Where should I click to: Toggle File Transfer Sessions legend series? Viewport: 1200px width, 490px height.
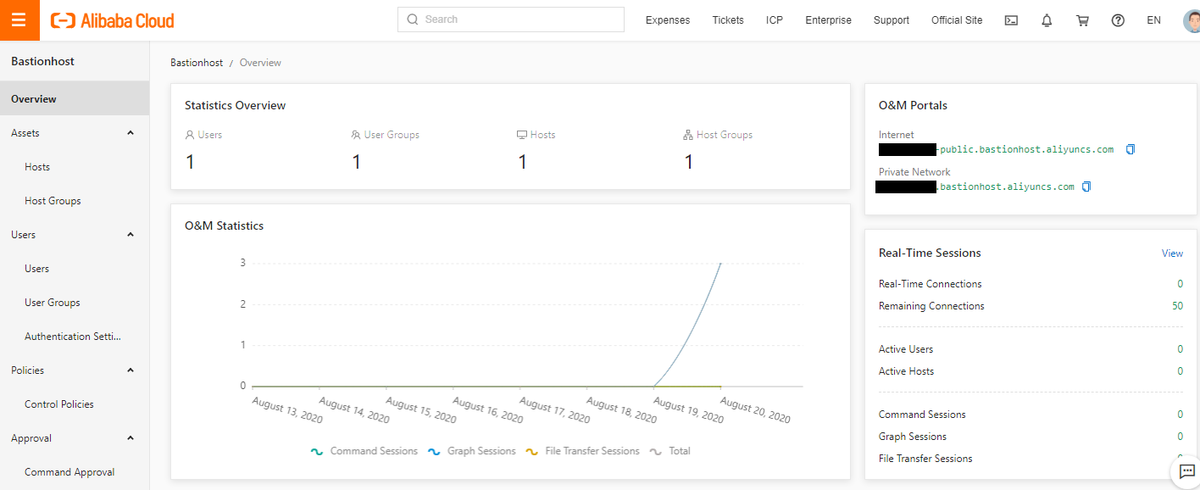(x=582, y=451)
